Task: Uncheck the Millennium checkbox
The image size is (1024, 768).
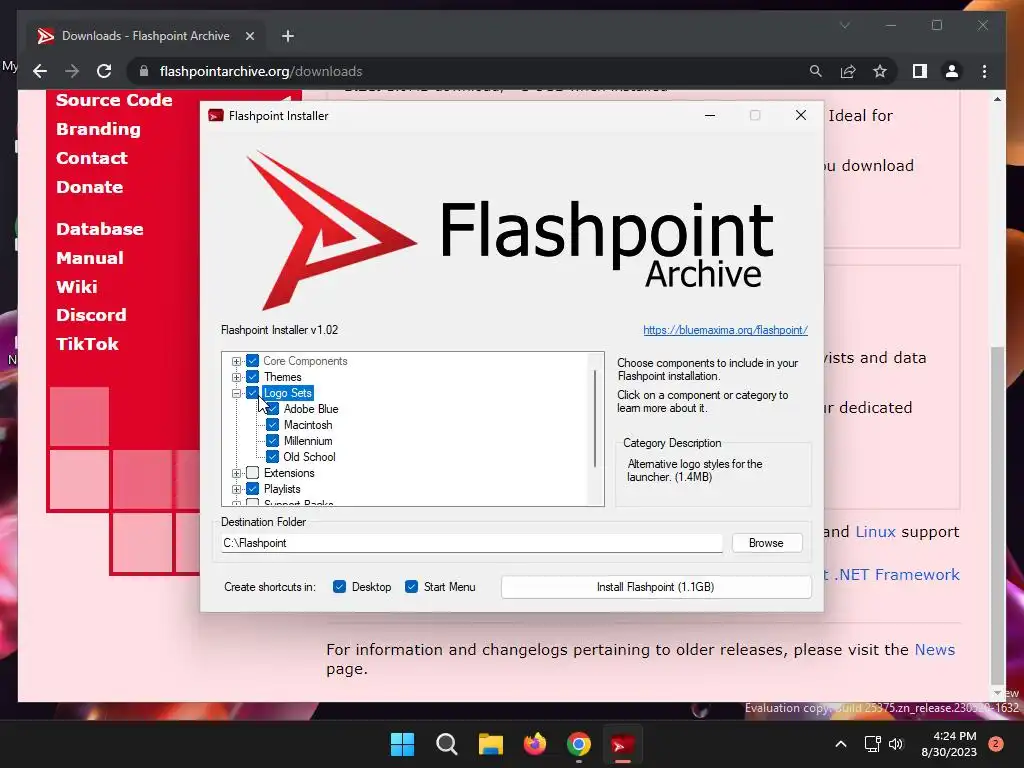Action: [x=273, y=441]
